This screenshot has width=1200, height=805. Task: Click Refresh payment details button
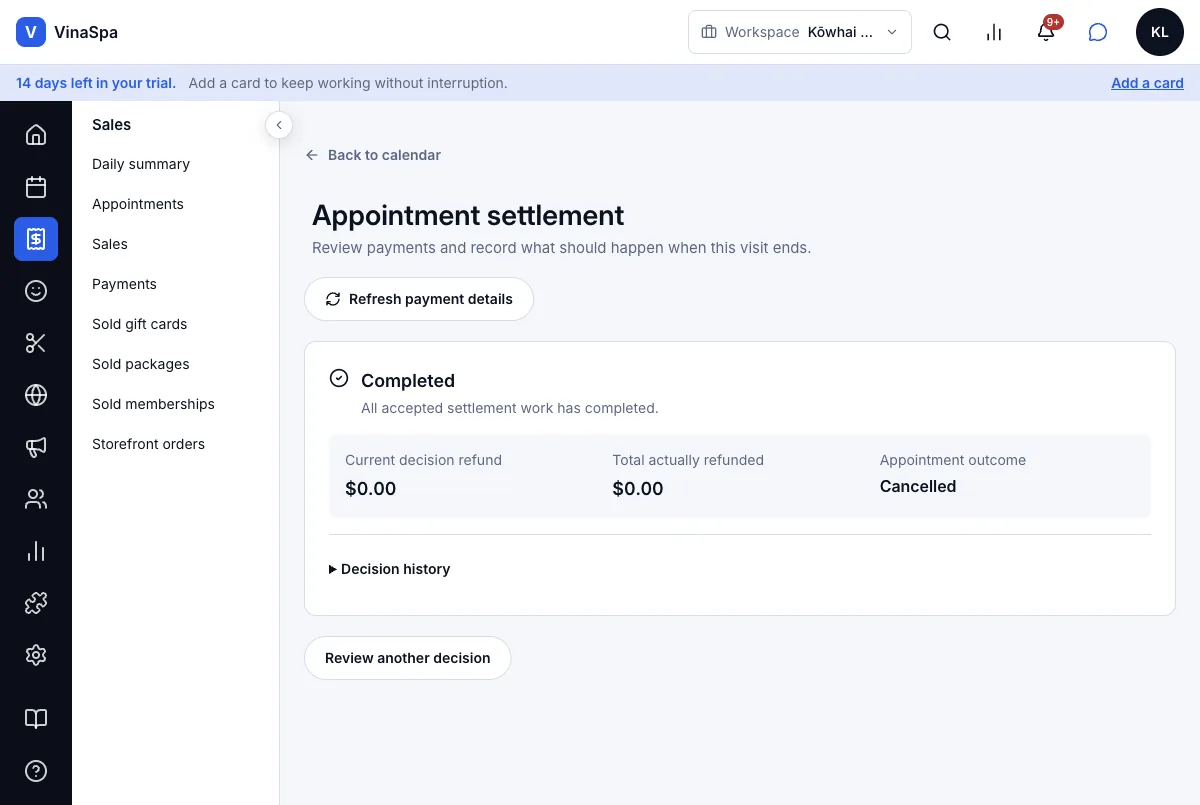point(419,299)
